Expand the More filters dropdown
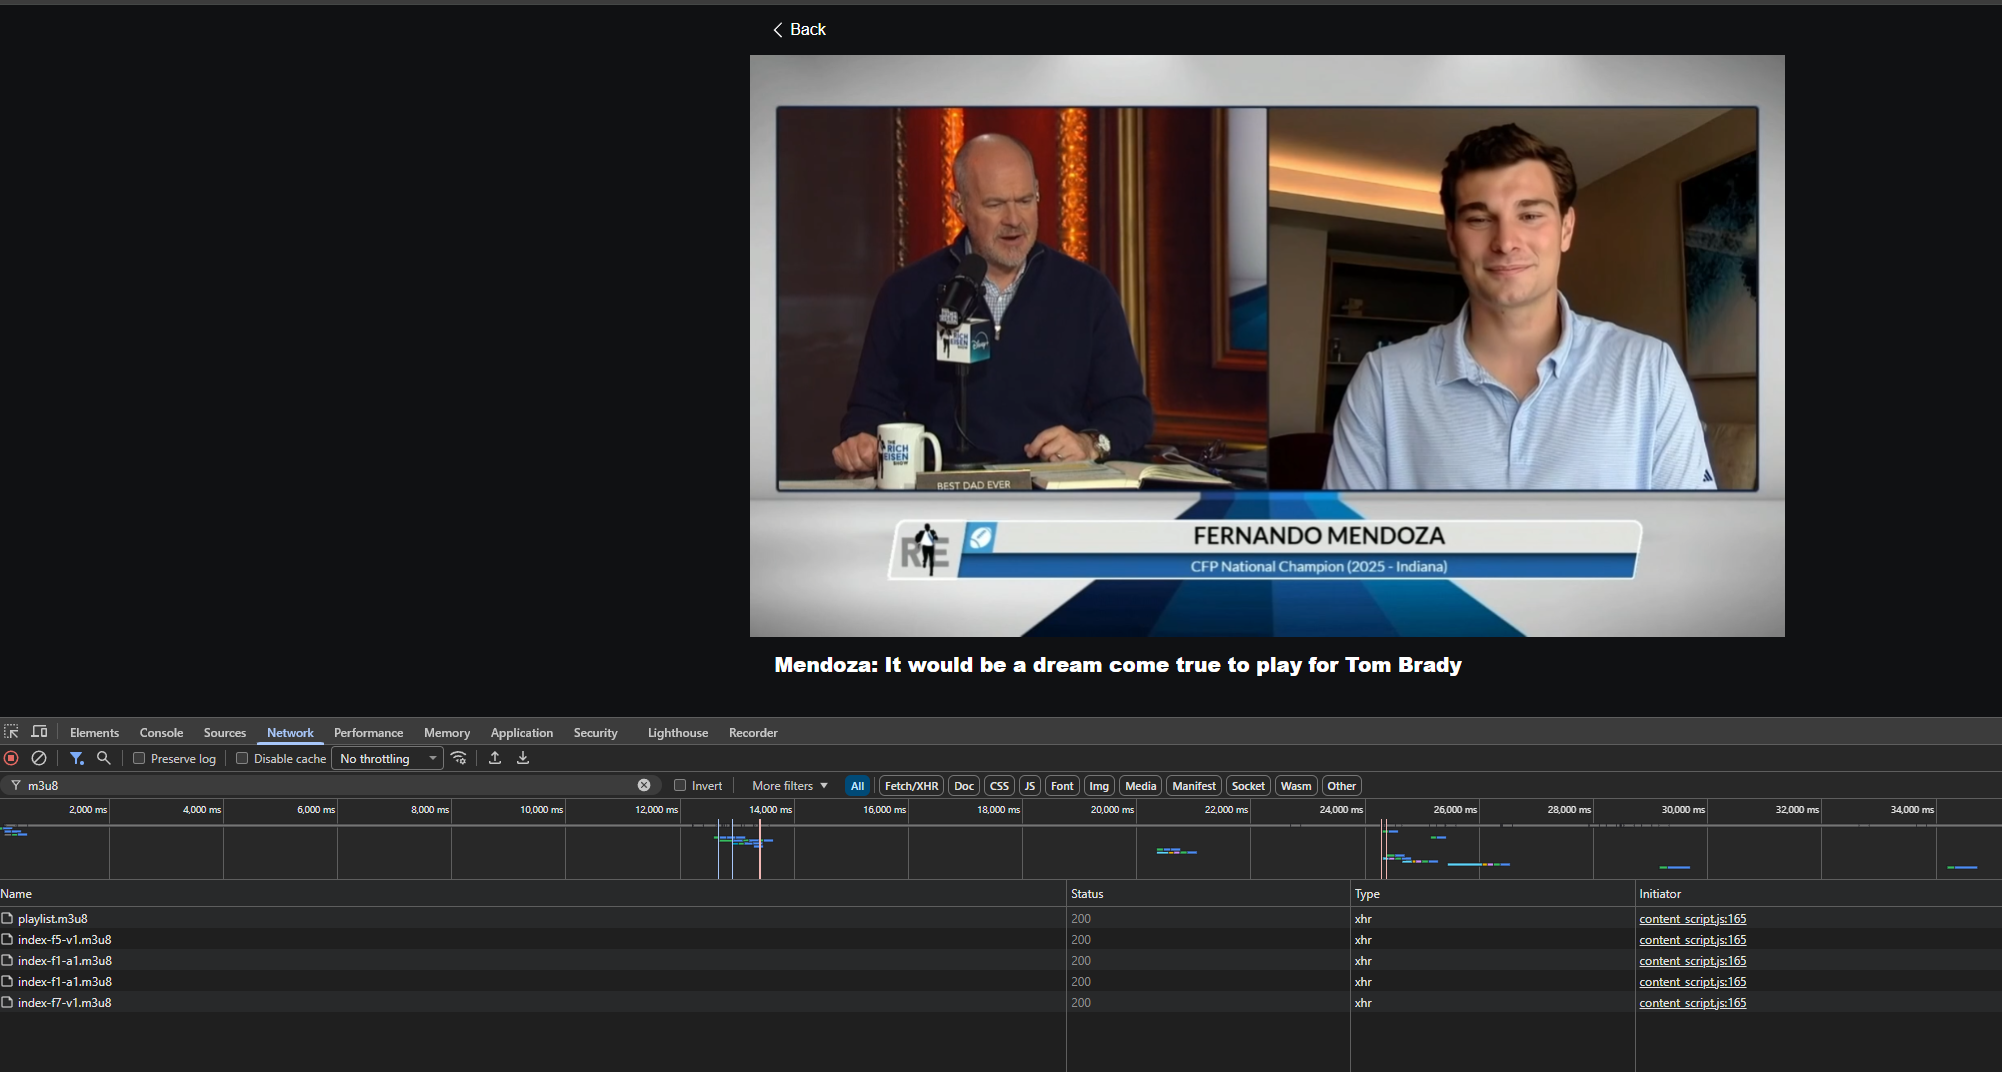This screenshot has width=2002, height=1072. [x=789, y=786]
